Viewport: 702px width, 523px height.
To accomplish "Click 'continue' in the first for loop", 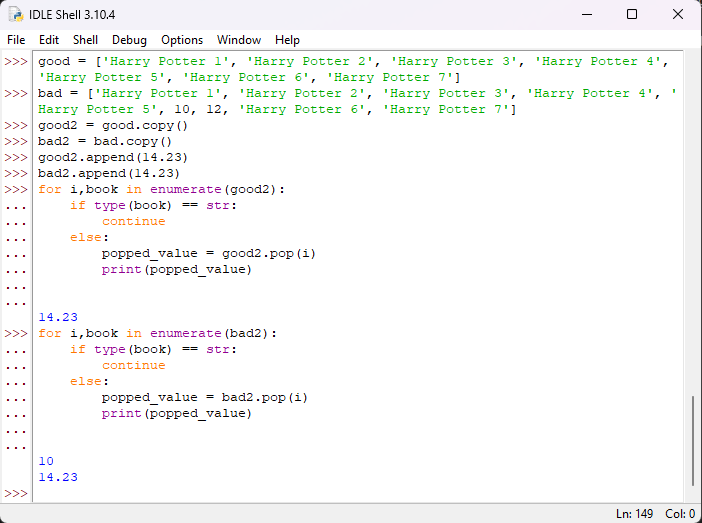I will pyautogui.click(x=133, y=222).
